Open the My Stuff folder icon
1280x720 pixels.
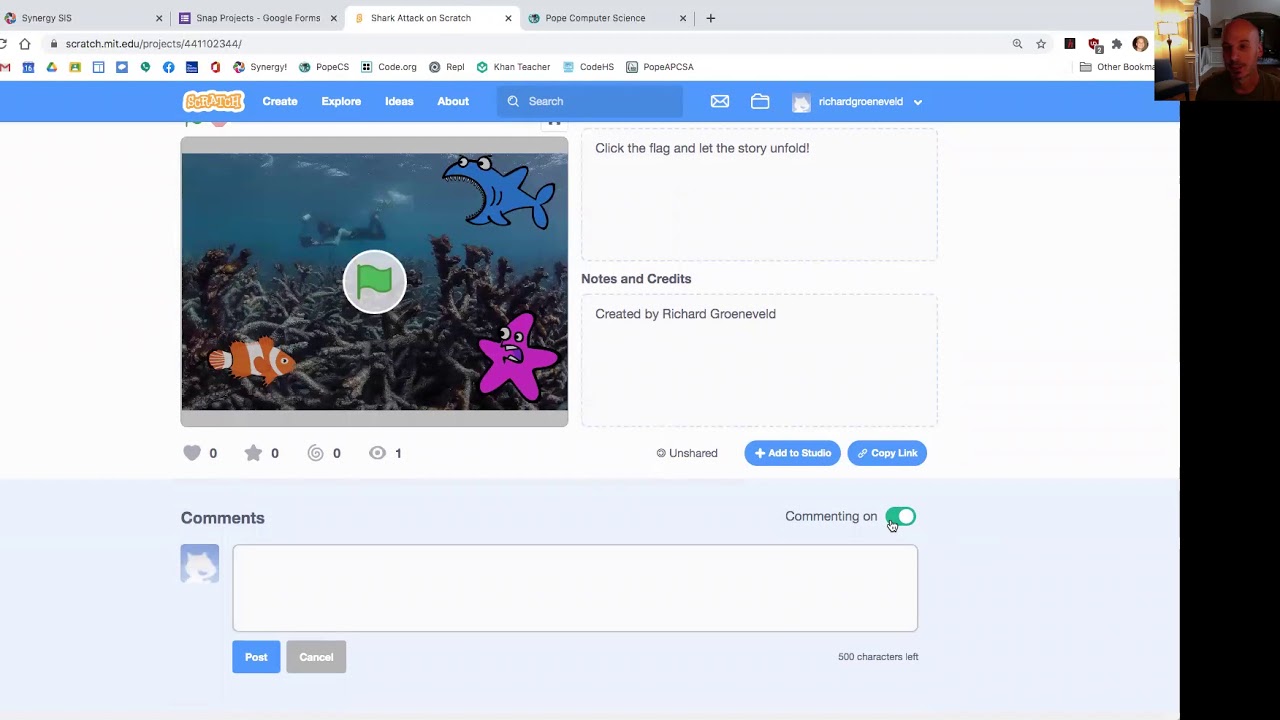click(760, 101)
